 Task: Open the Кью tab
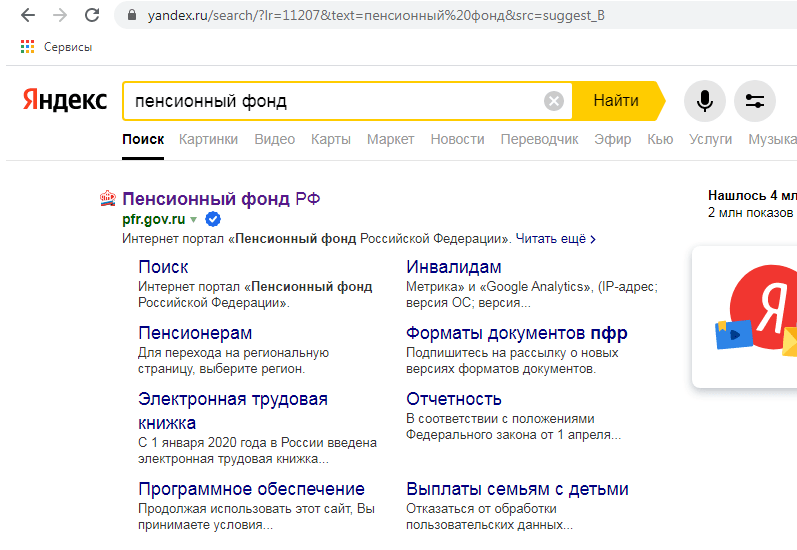pos(660,139)
